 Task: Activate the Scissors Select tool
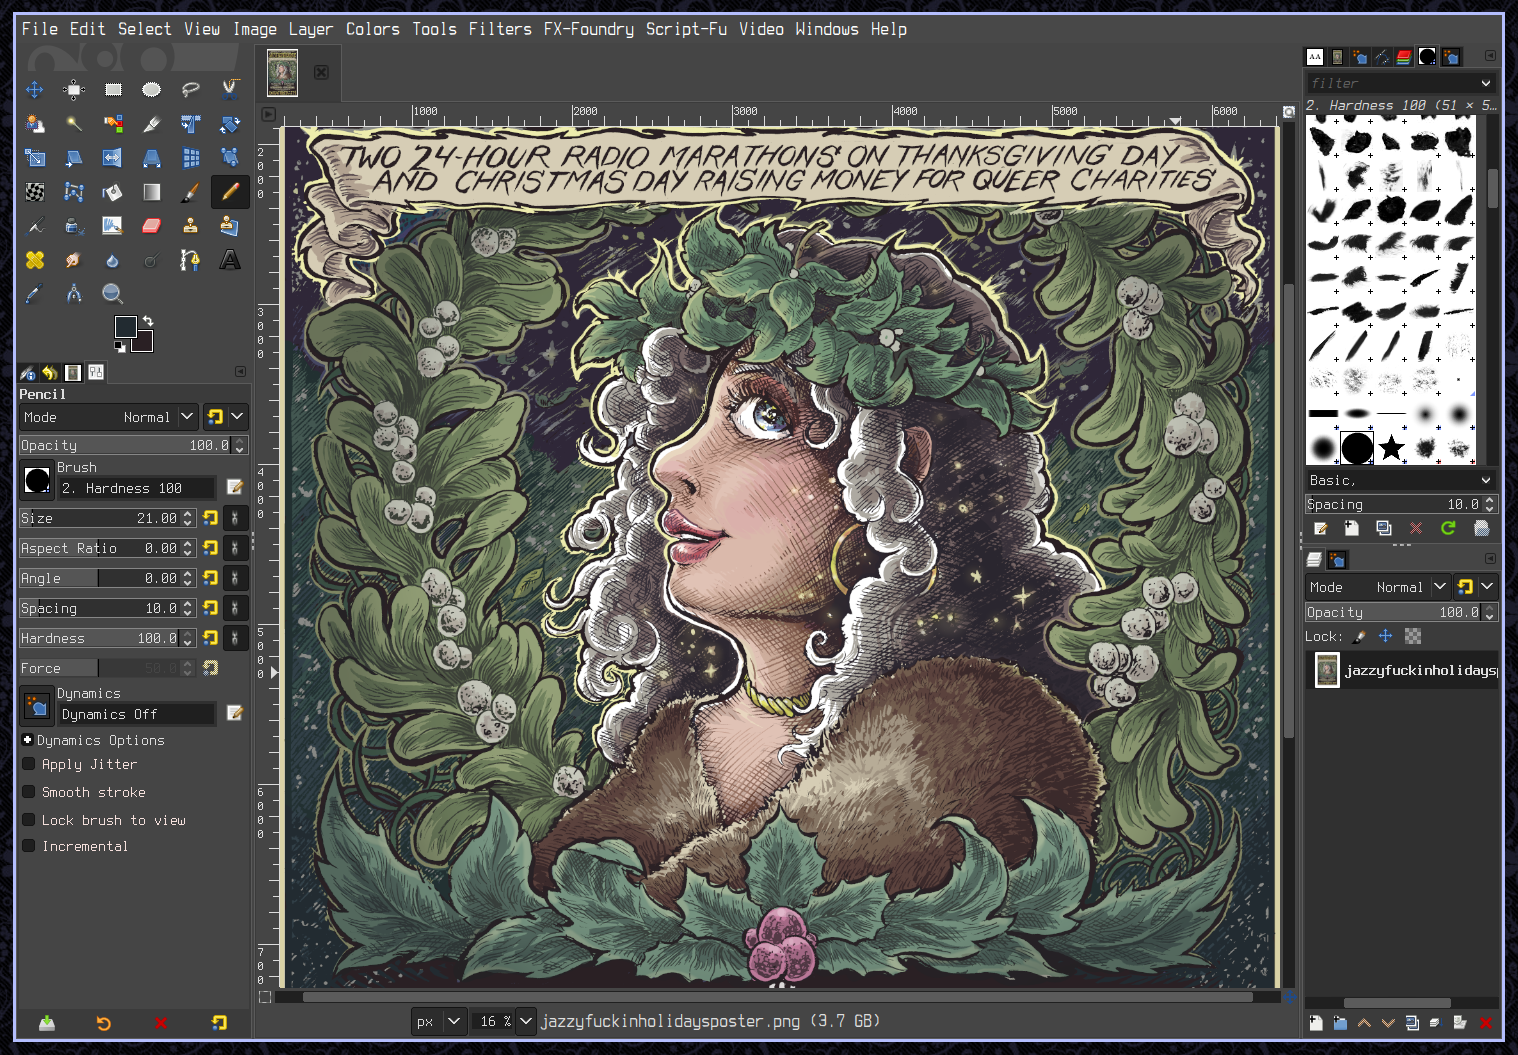(x=229, y=90)
